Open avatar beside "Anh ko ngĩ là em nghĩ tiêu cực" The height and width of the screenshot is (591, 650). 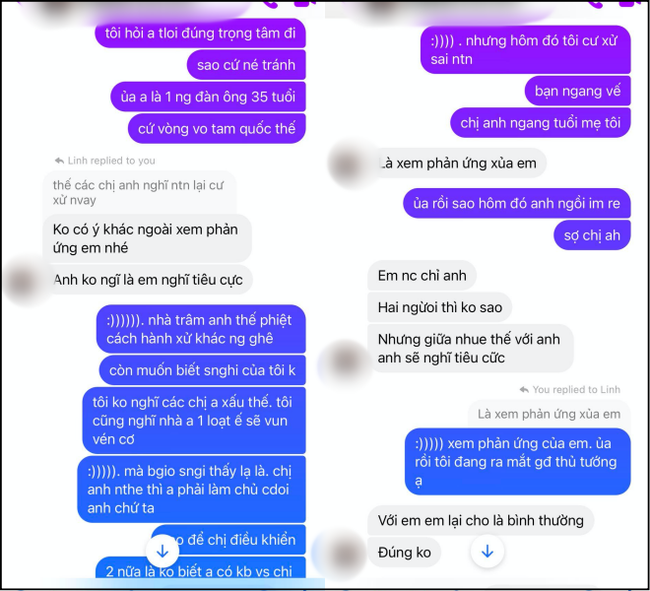point(24,281)
